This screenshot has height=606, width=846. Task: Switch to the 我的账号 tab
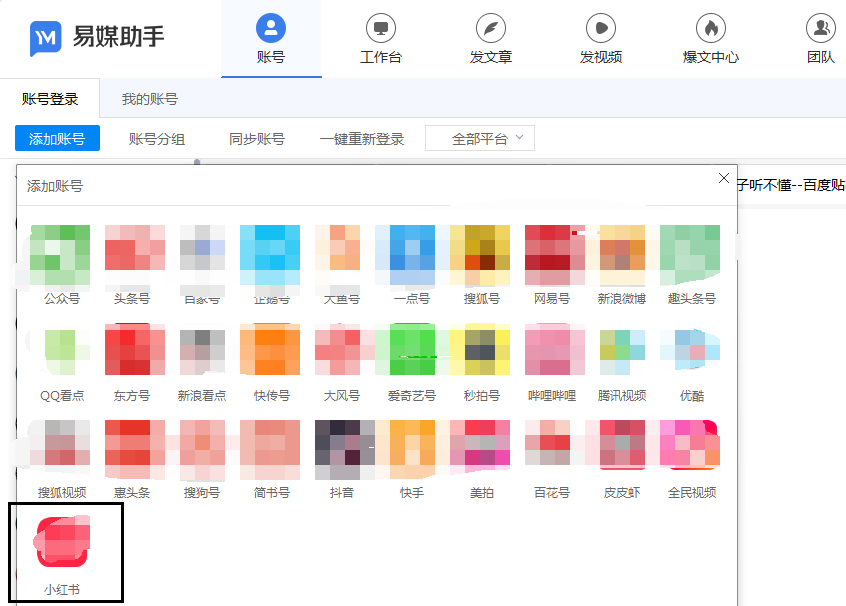(149, 99)
